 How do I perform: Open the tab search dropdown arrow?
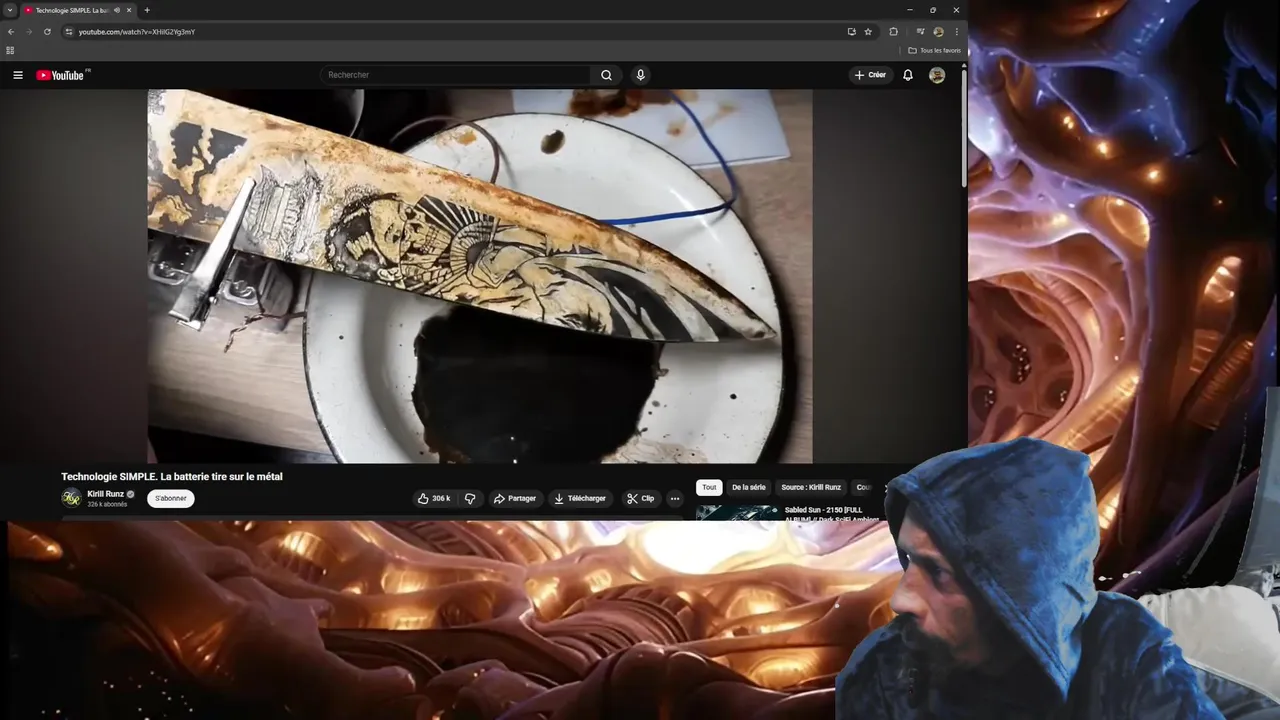coord(10,10)
